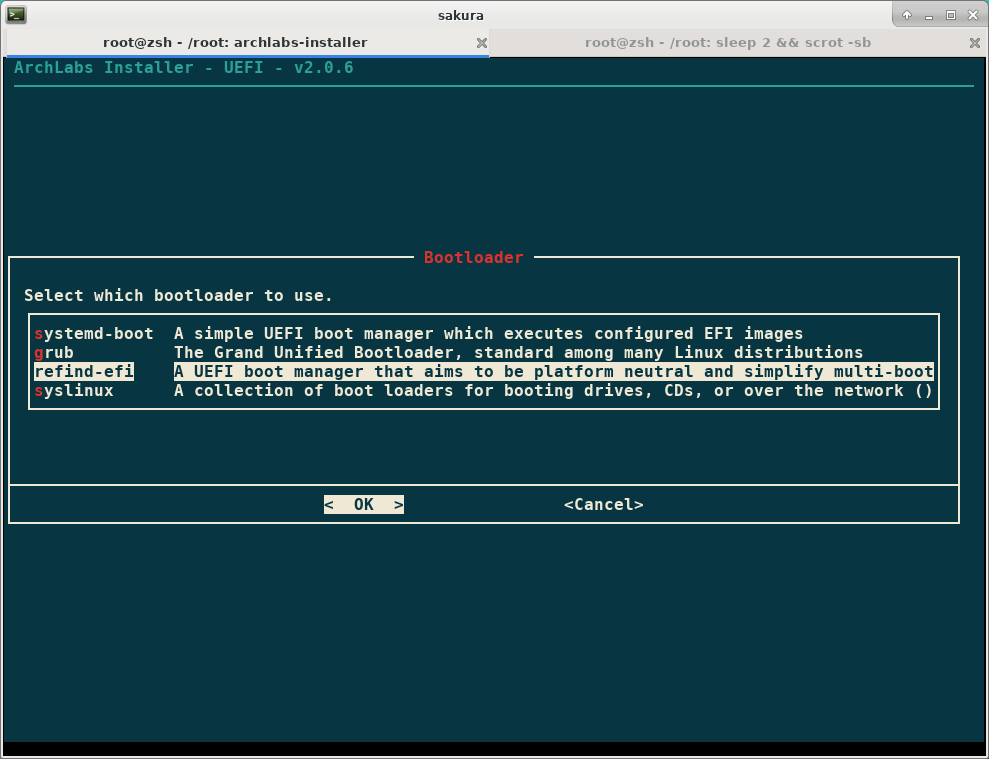Click the ArchLabs Installer - UEFI header text

(x=184, y=68)
